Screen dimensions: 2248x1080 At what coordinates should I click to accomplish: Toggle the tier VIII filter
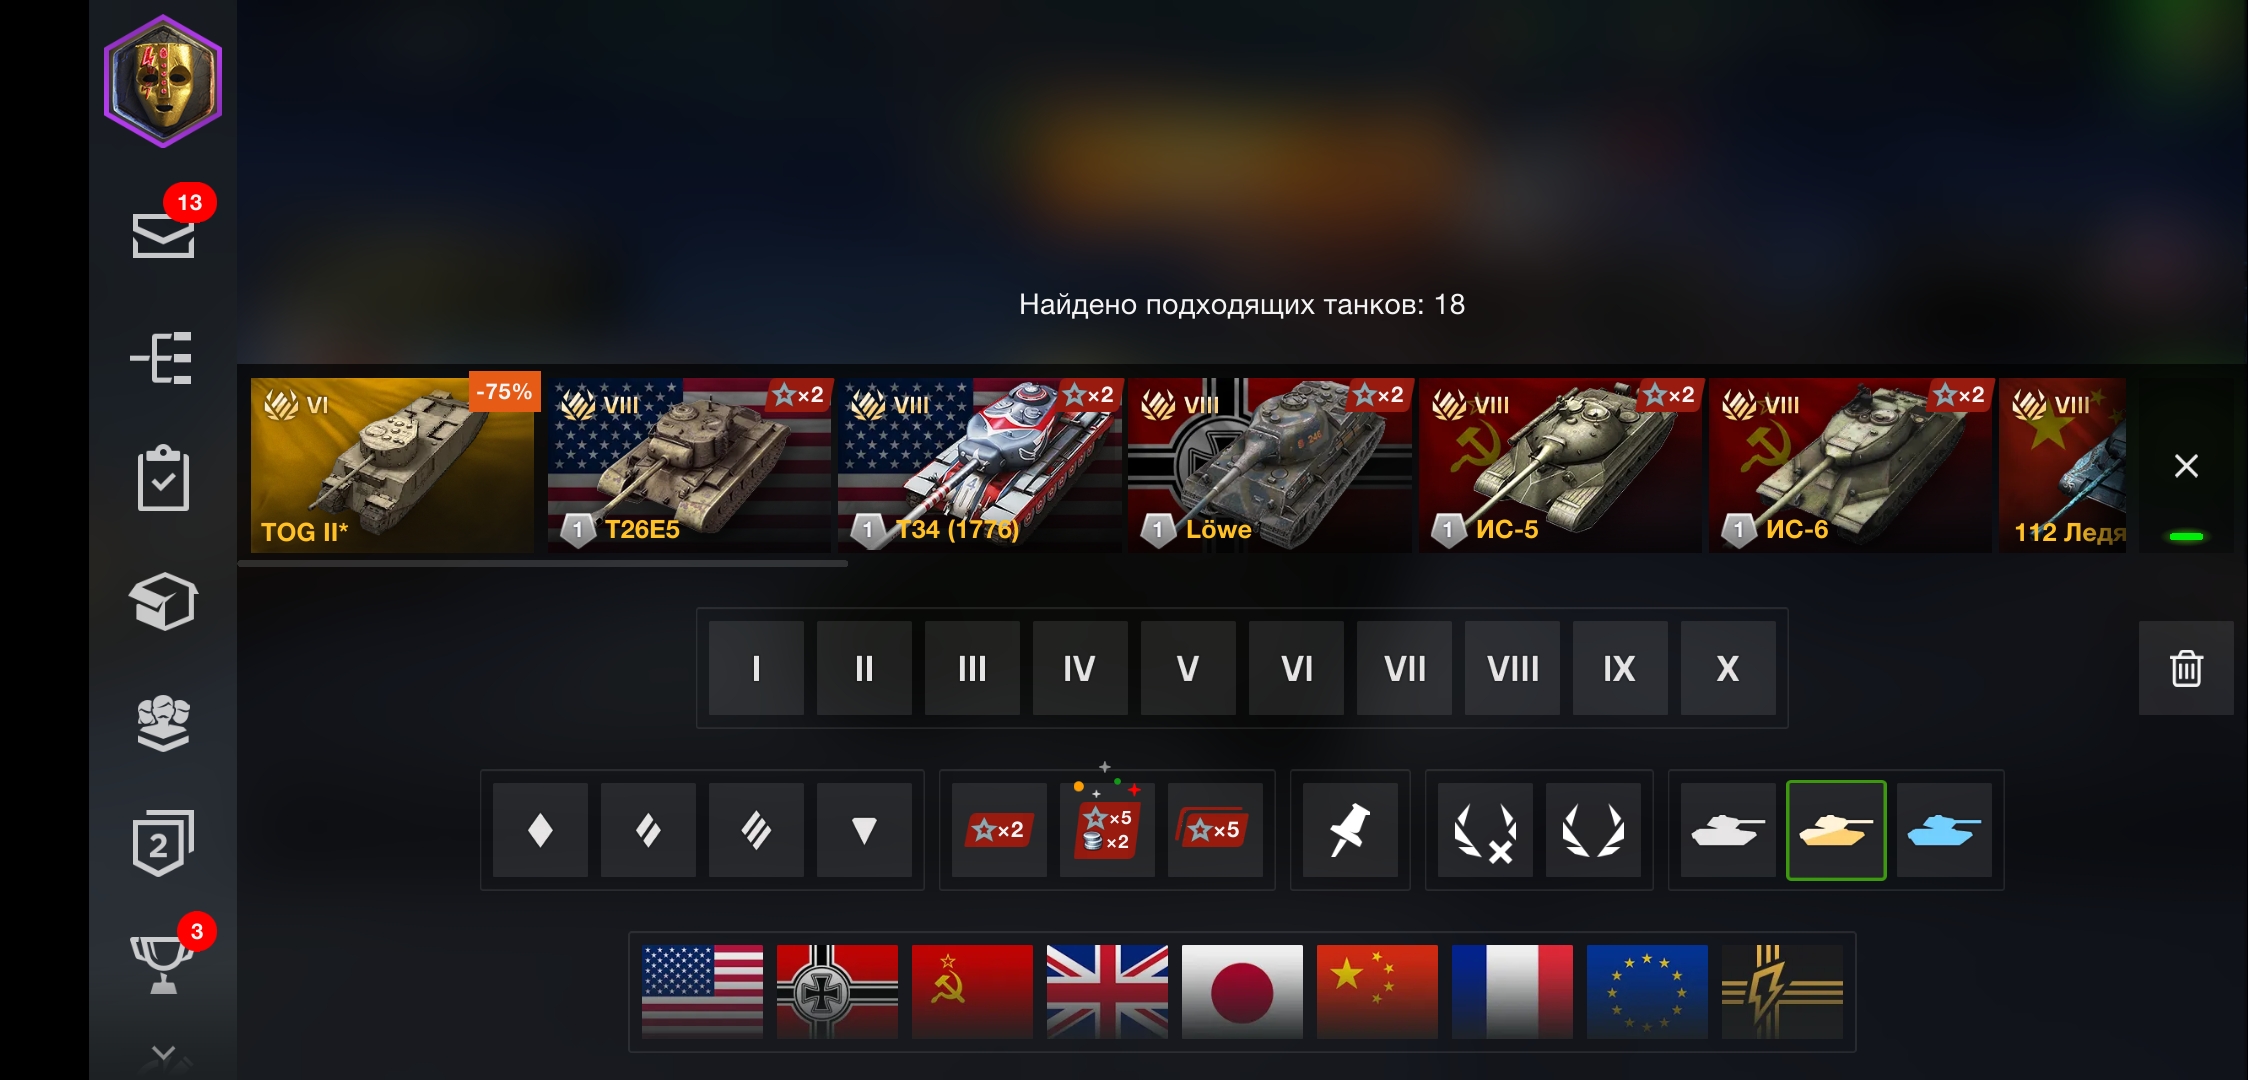1512,668
